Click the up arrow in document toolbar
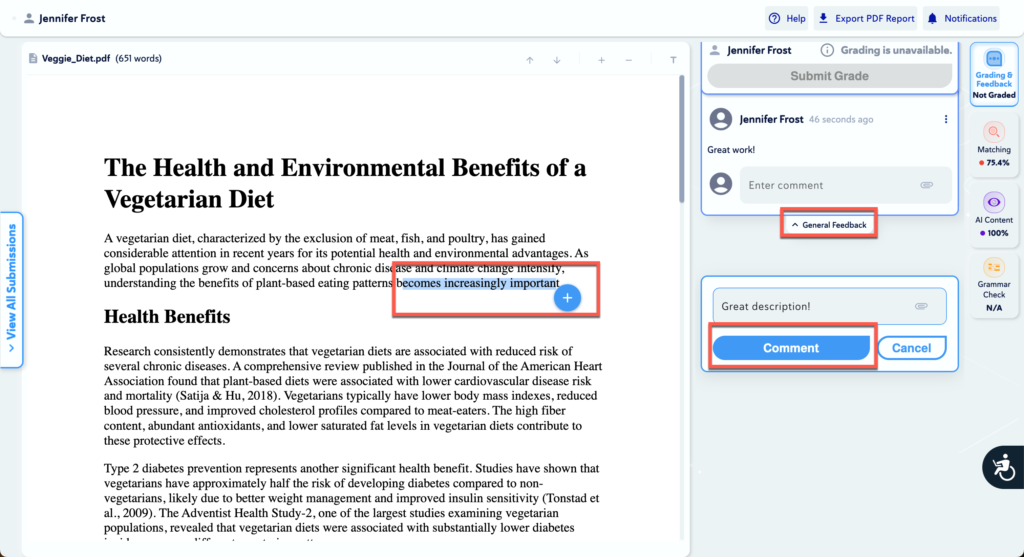 530,60
